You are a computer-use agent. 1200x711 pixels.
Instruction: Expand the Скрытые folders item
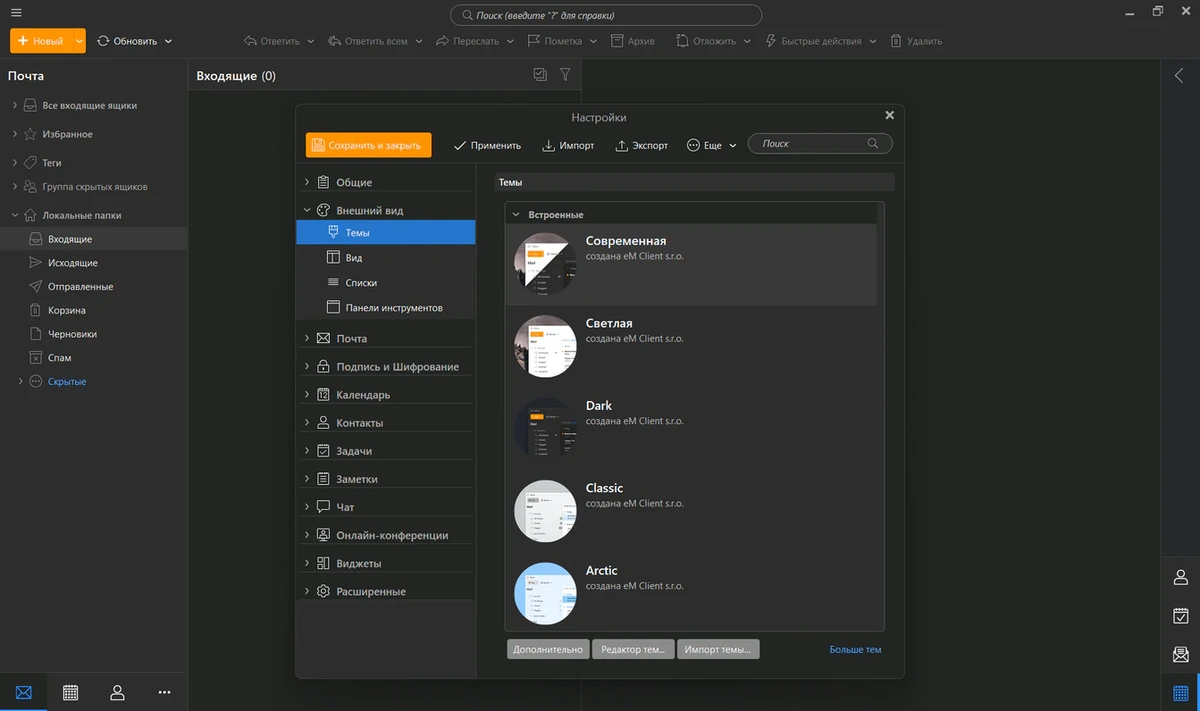click(20, 382)
